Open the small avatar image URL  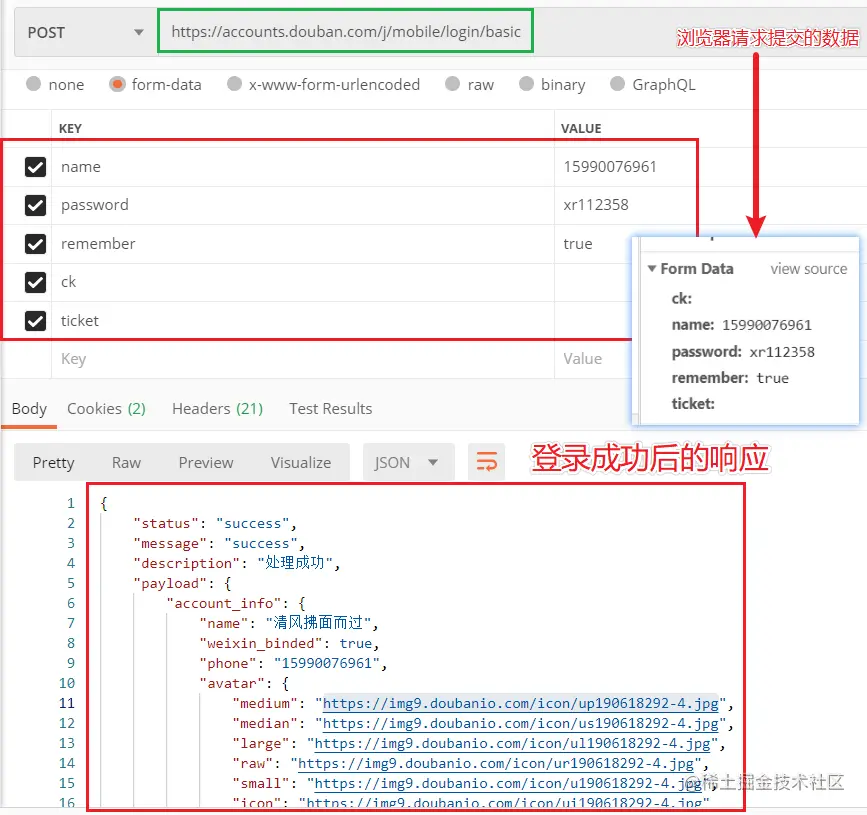(x=504, y=783)
